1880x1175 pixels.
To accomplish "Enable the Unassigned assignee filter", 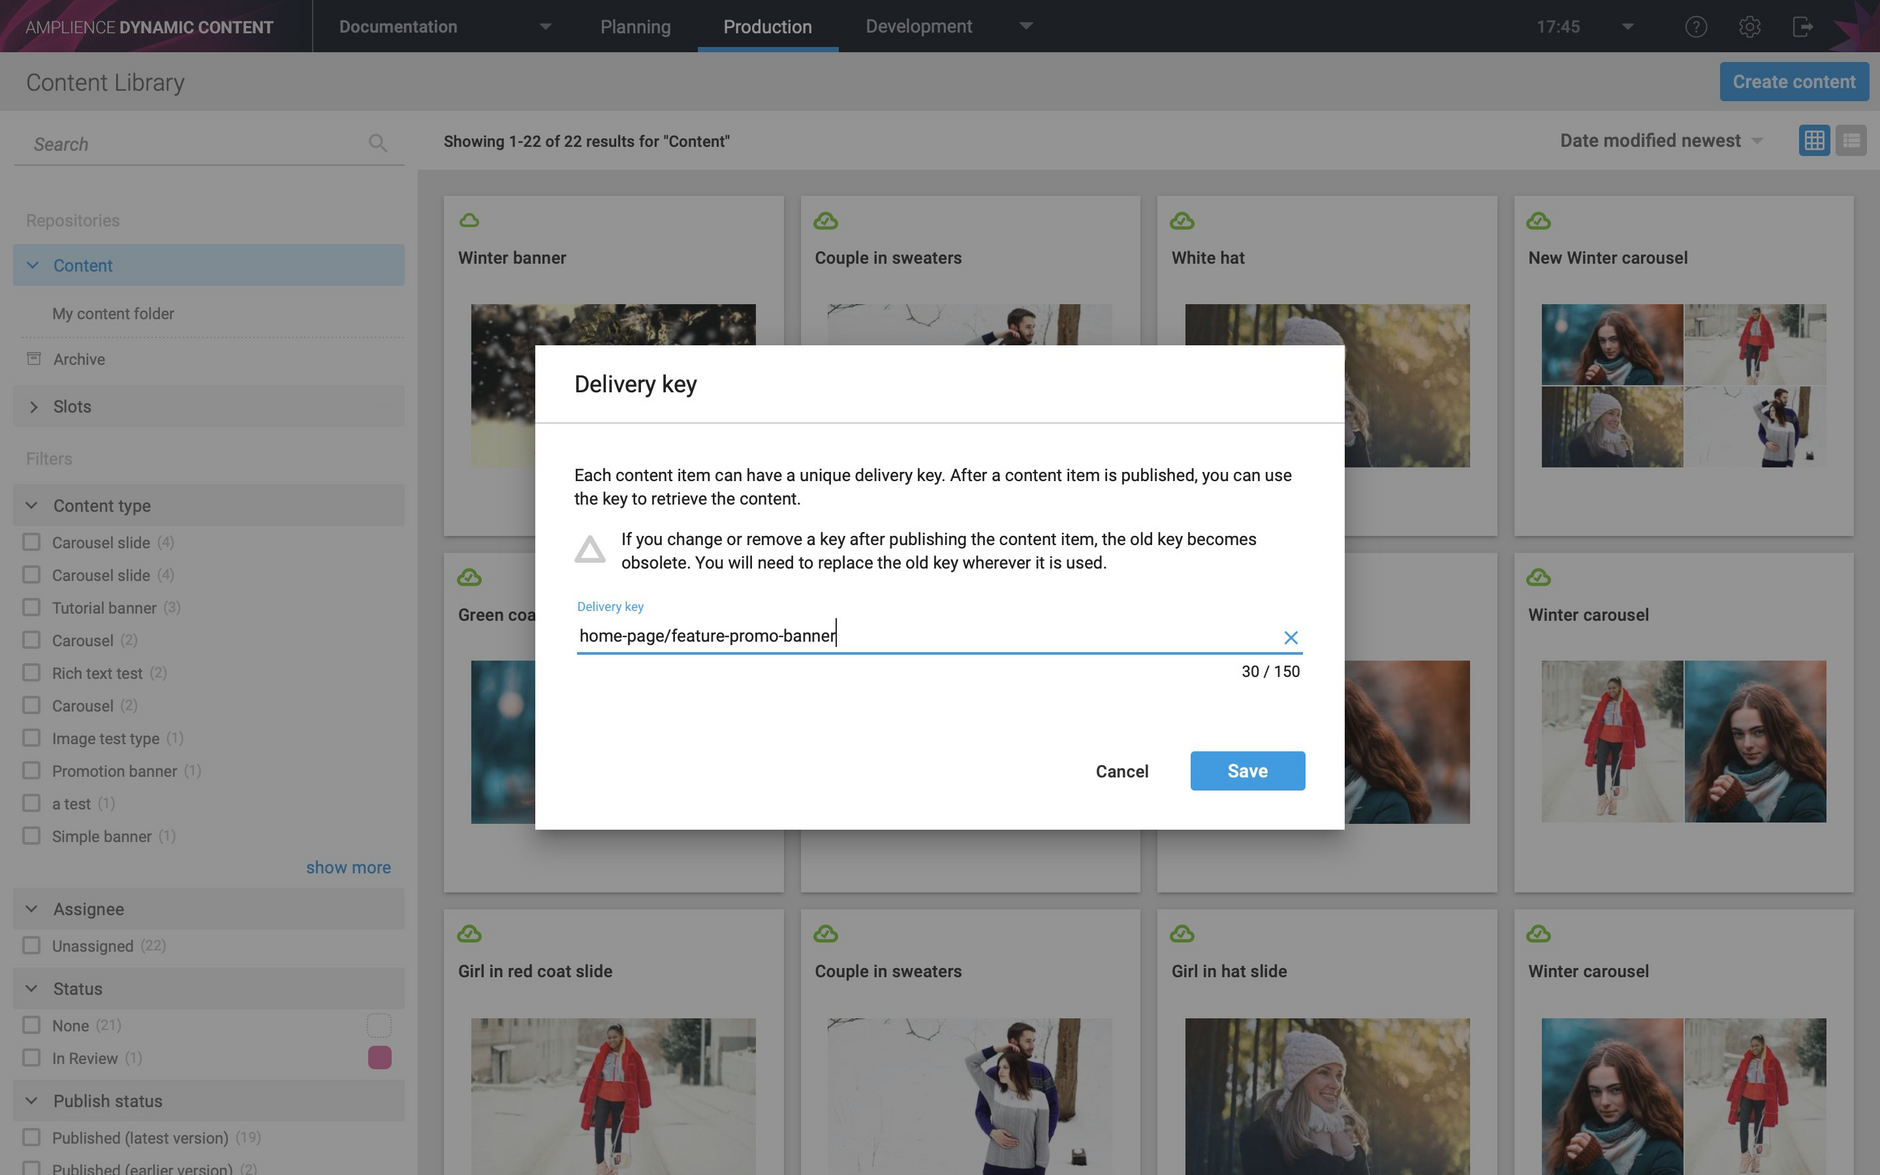I will click(31, 945).
